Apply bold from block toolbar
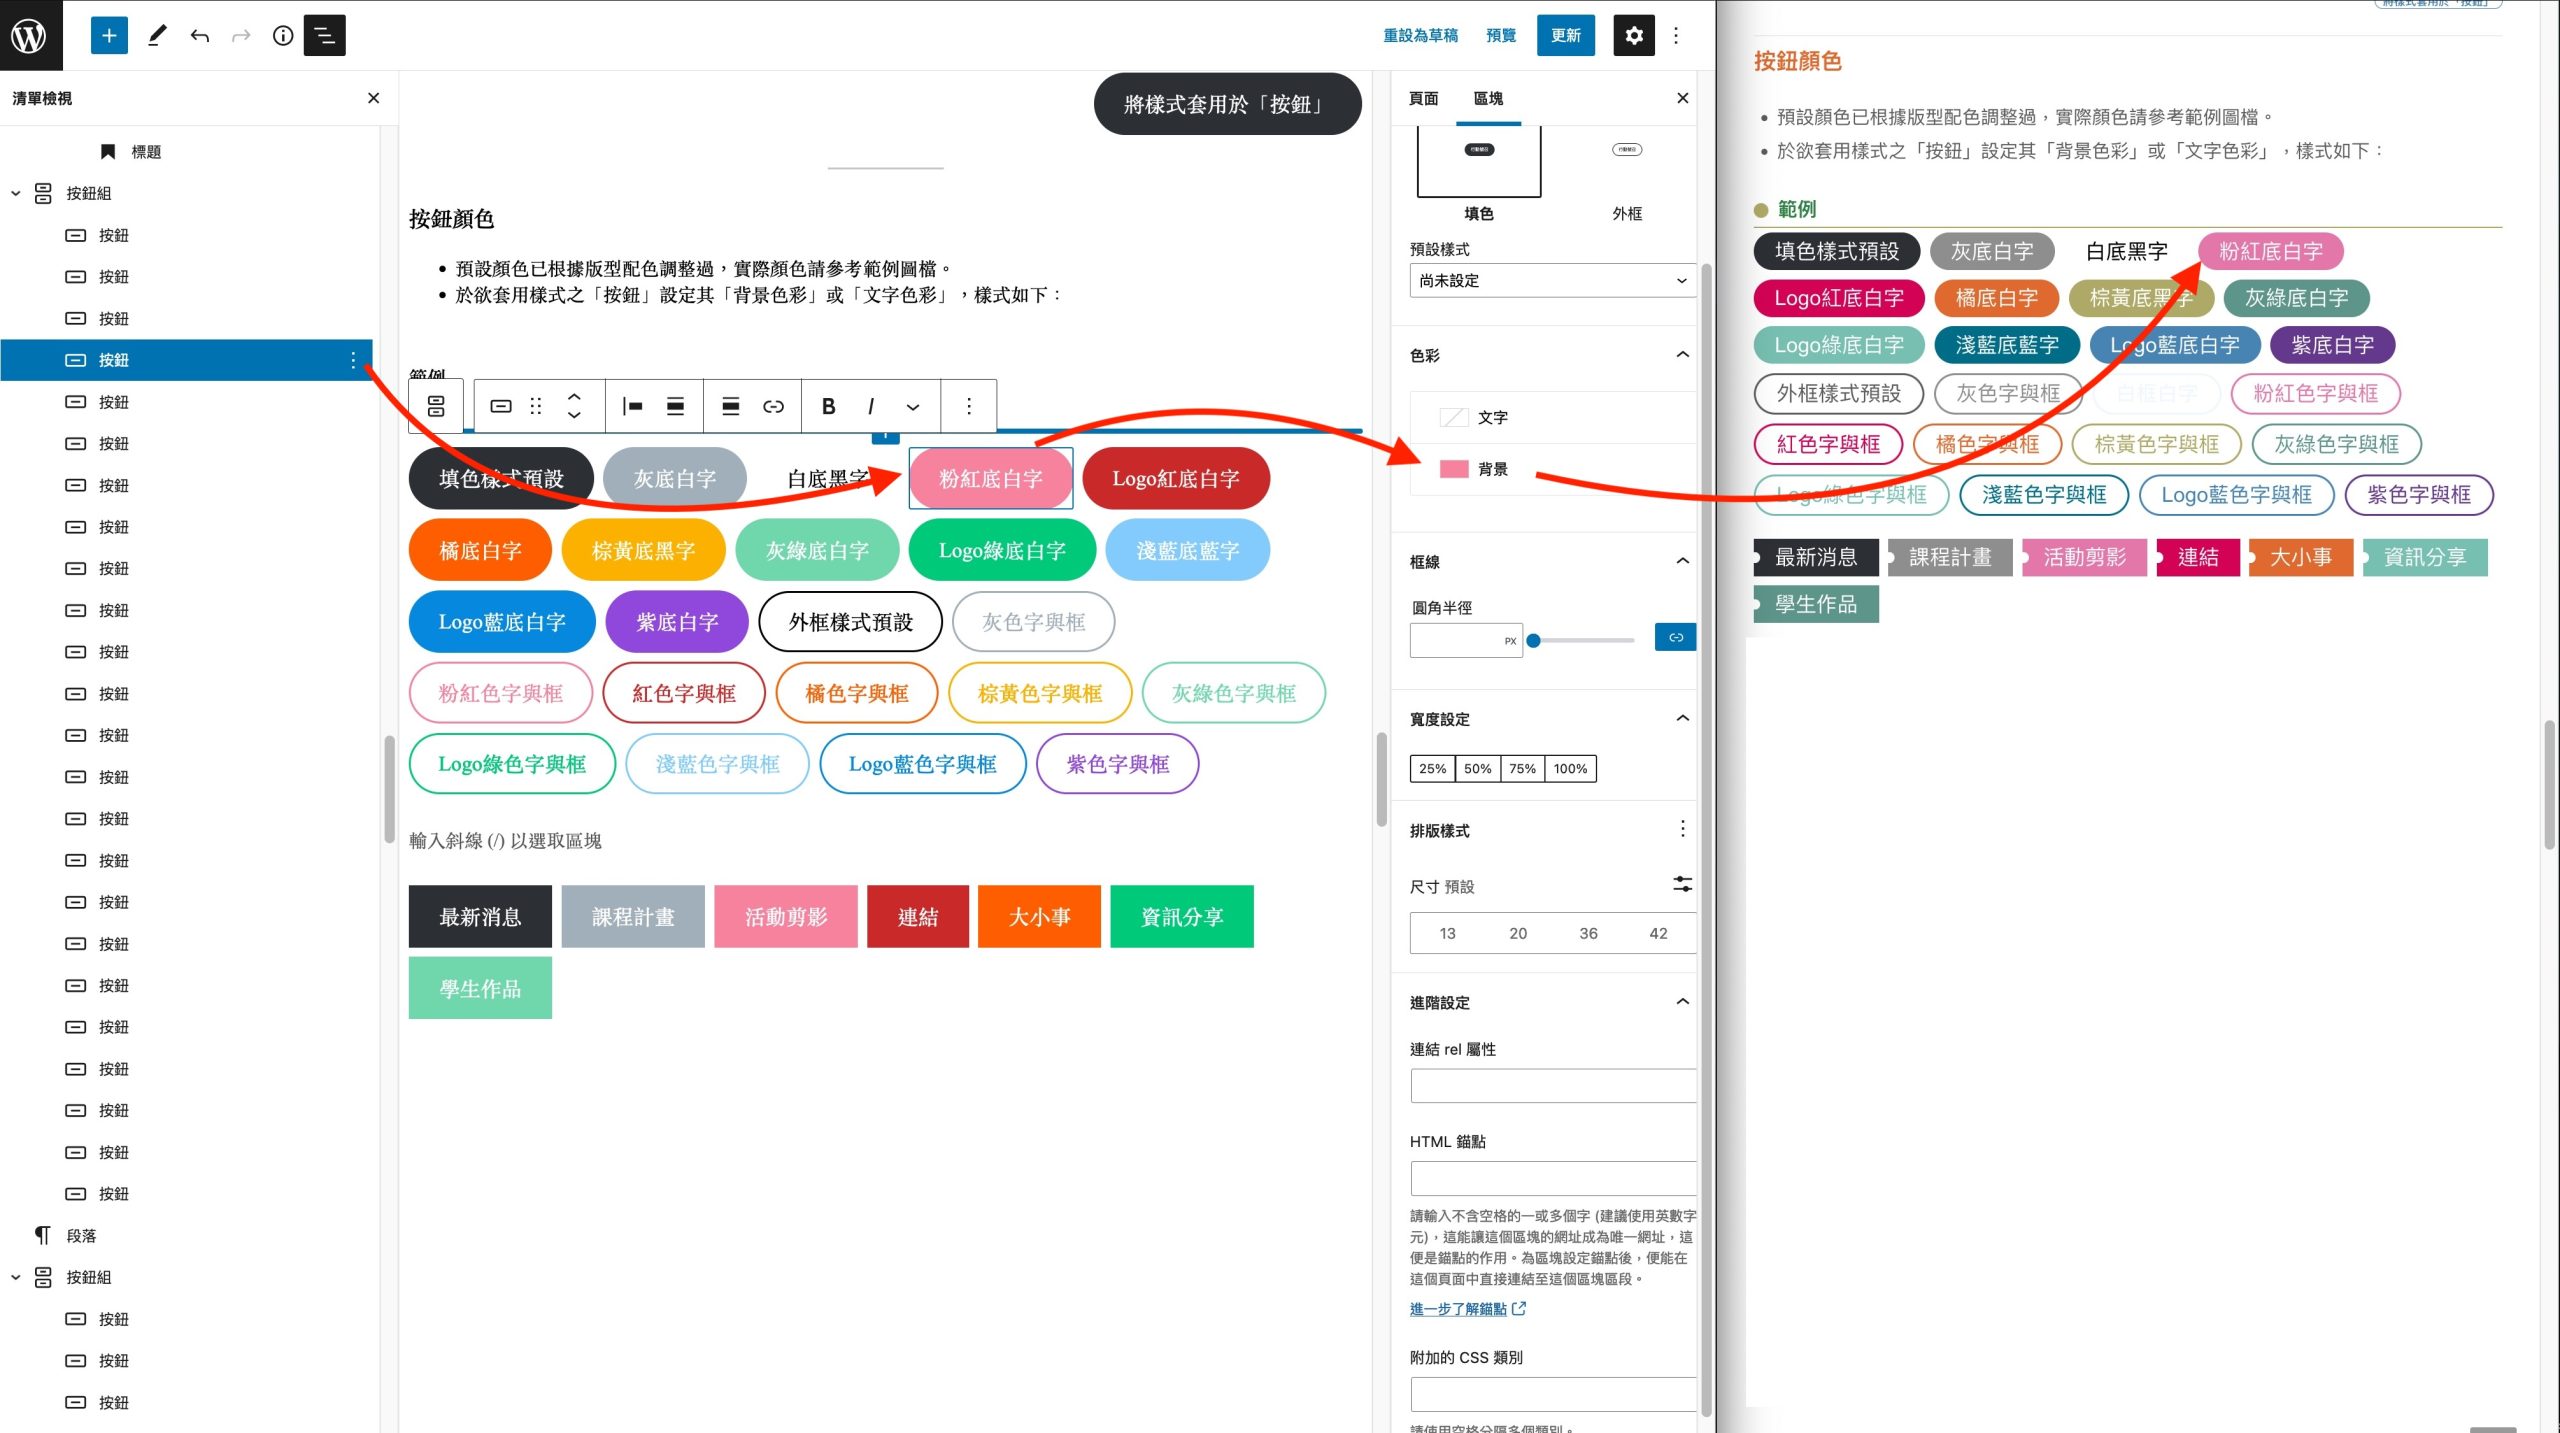2560x1433 pixels. pyautogui.click(x=828, y=406)
